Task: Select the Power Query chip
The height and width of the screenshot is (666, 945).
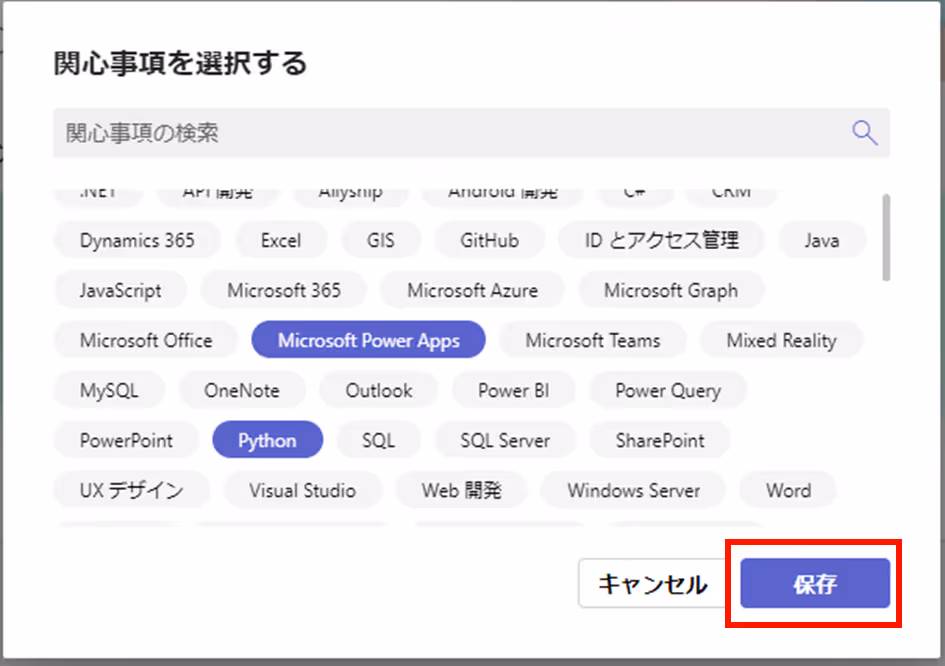Action: [668, 390]
